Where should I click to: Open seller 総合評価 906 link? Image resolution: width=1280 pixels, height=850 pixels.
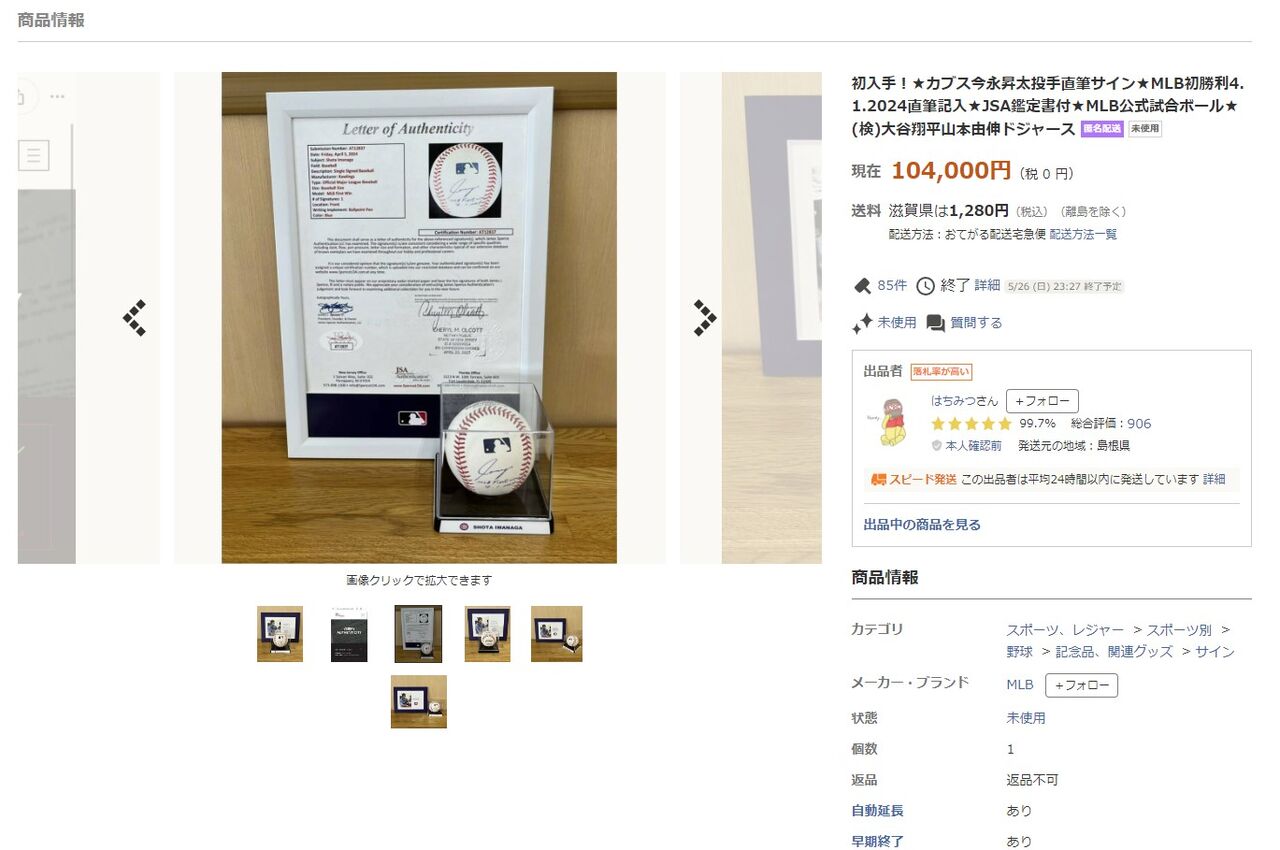1111,423
